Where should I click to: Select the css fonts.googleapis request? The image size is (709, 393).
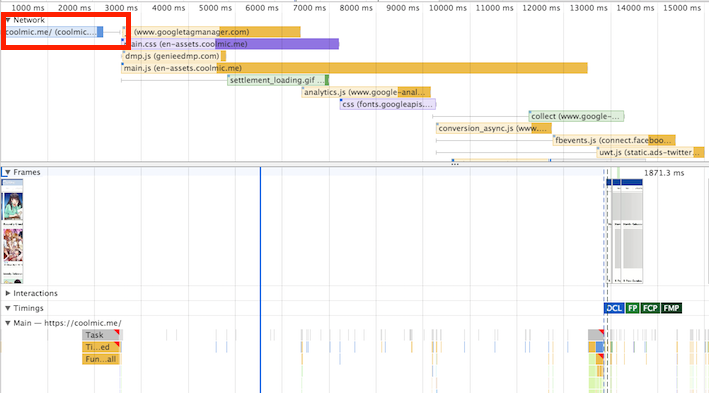tap(388, 104)
